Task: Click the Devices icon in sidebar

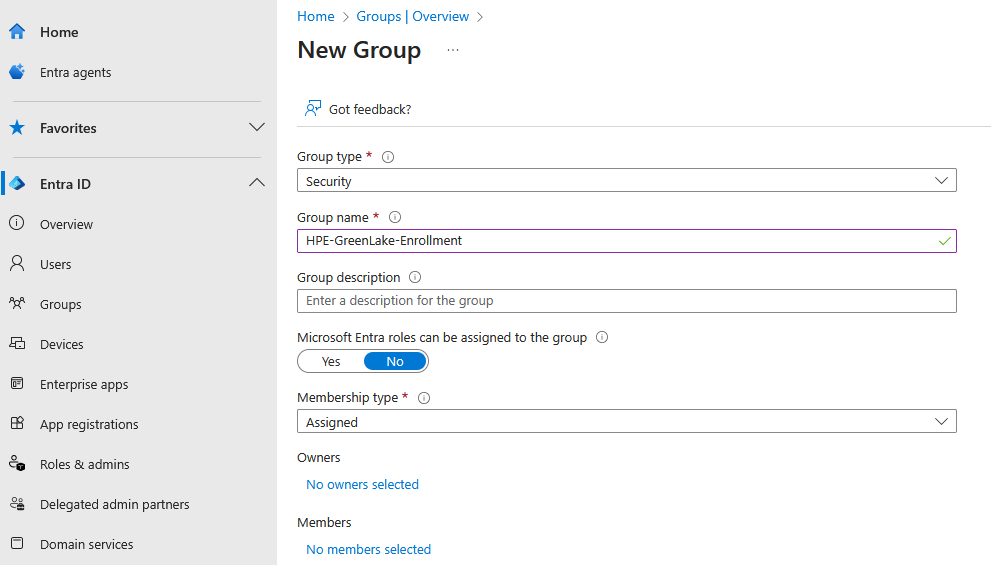Action: 17,344
